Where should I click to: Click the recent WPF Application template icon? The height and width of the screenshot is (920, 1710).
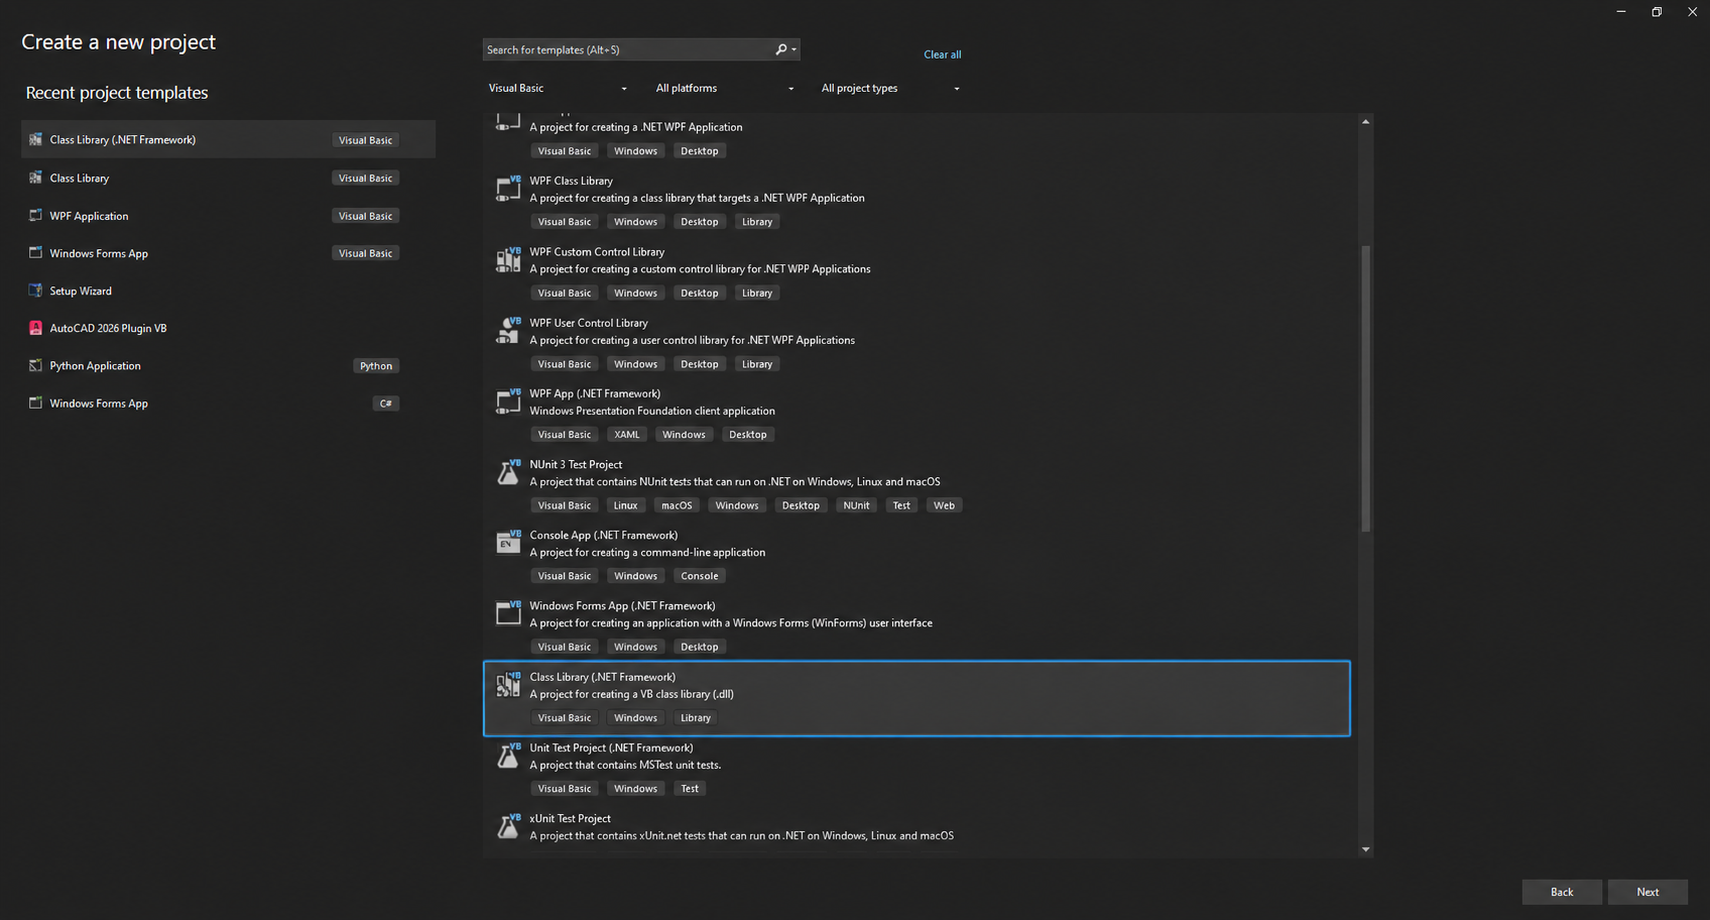[36, 216]
